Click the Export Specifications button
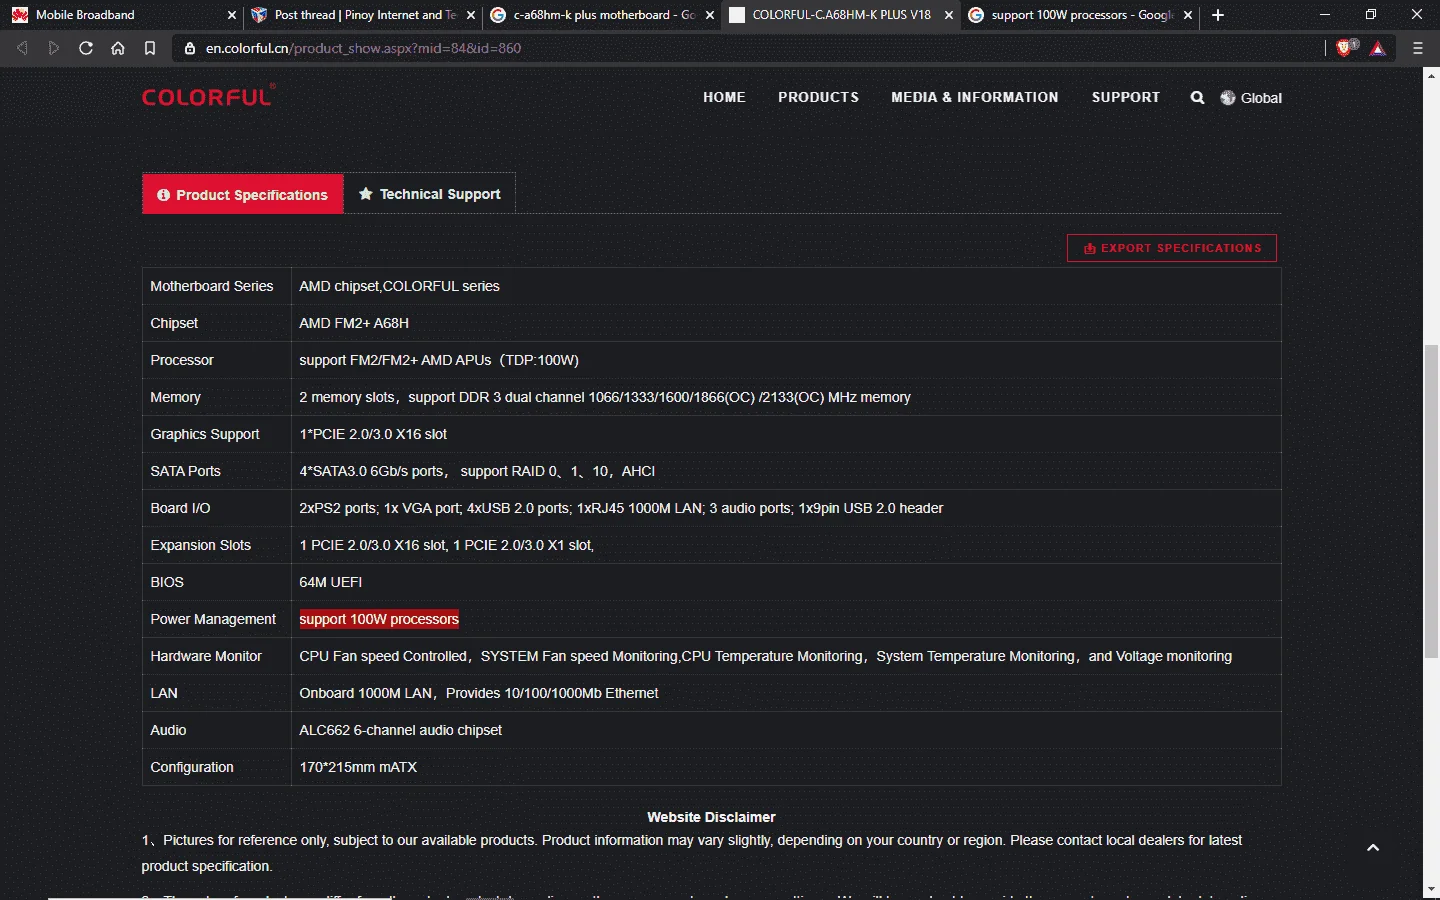1440x900 pixels. [1172, 248]
